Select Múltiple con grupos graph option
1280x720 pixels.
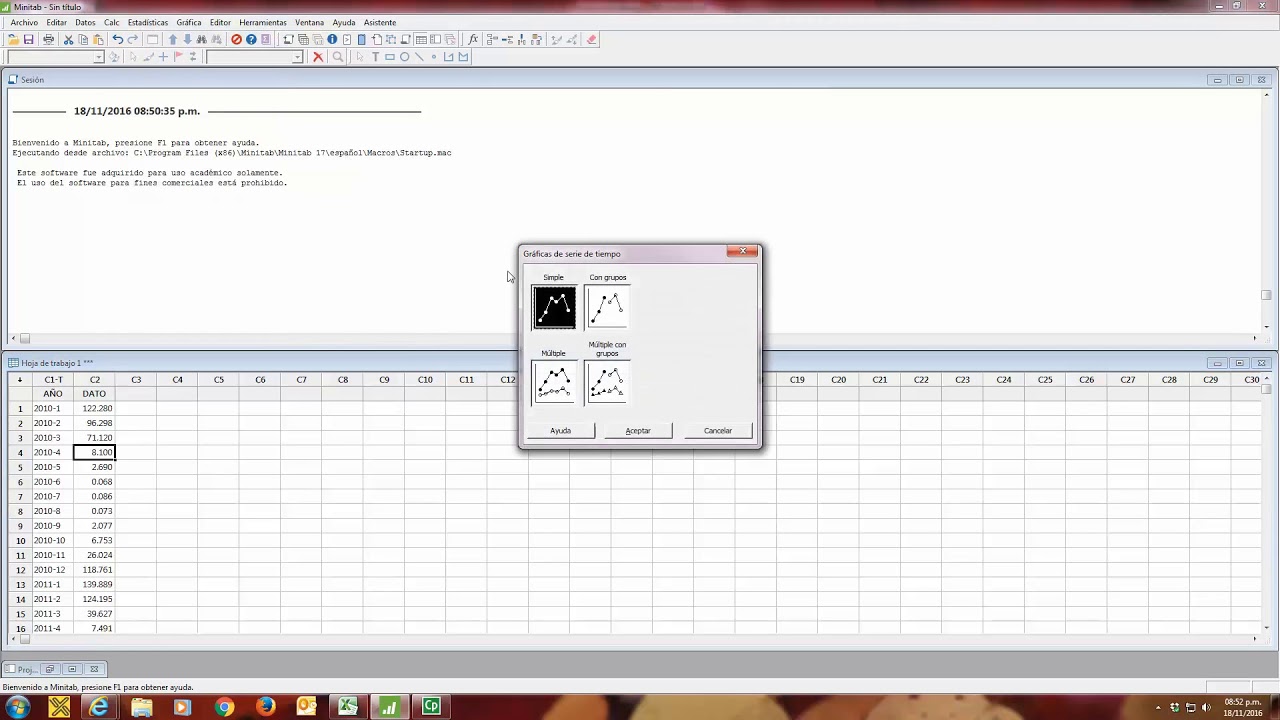point(607,383)
